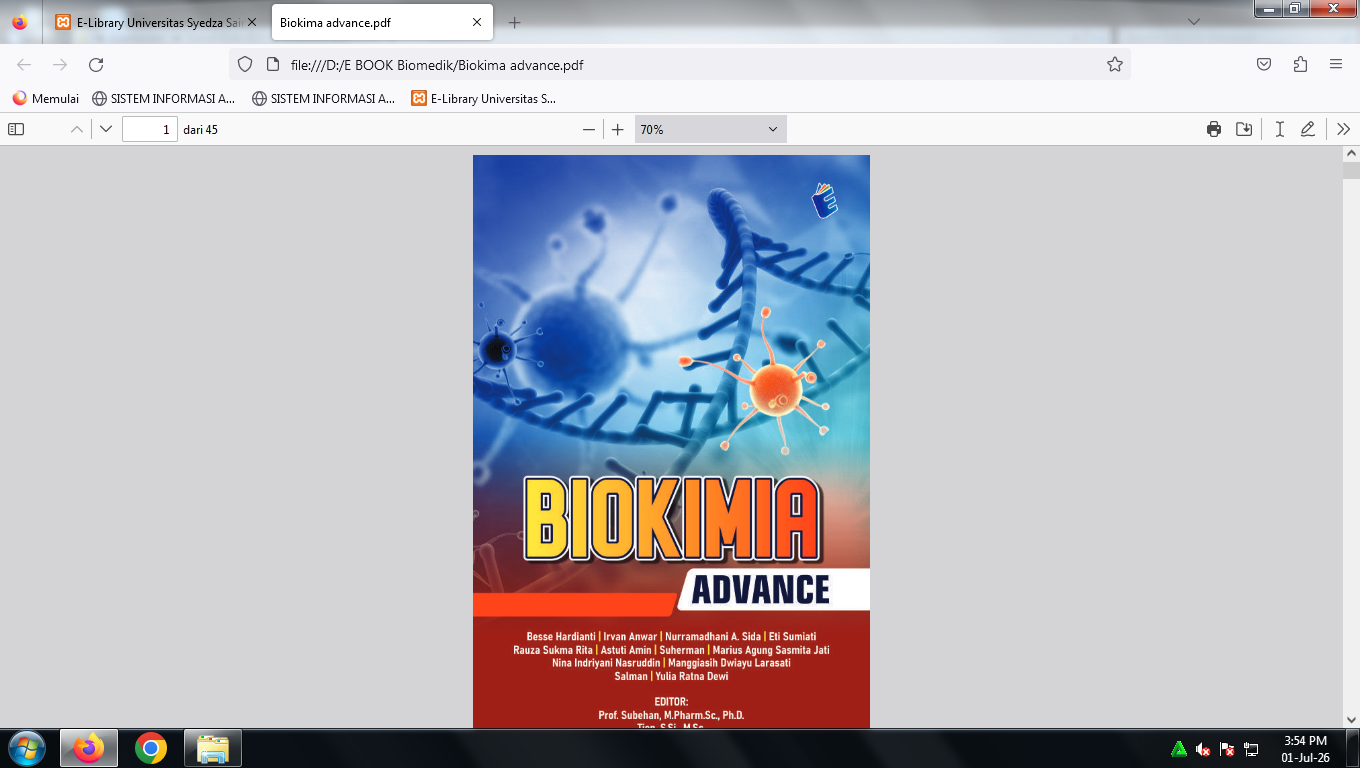1360x768 pixels.
Task: Open the 70% zoom level dropdown
Action: tap(710, 129)
